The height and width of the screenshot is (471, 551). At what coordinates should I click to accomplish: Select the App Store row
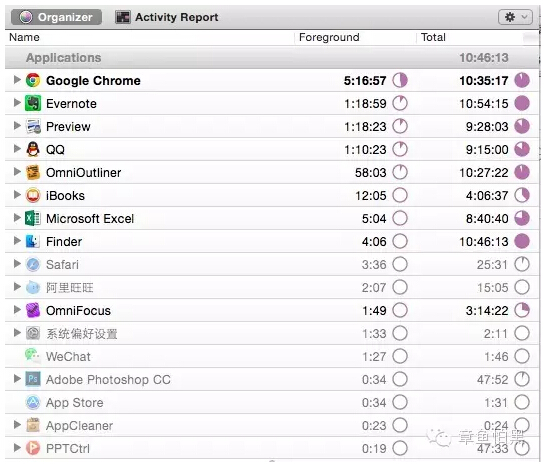(272, 402)
